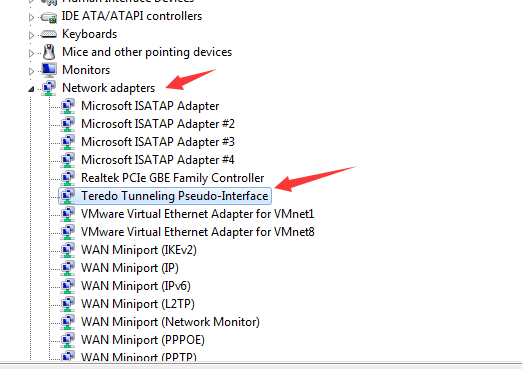Click the Keyboards category icon
522x369 pixels.
49,34
